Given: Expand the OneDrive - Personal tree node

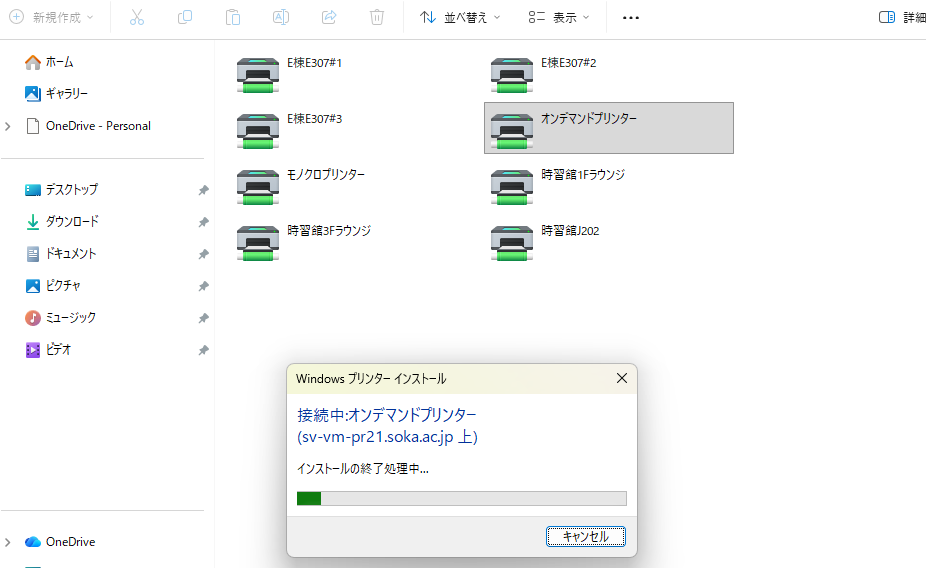Looking at the screenshot, I should (x=9, y=126).
